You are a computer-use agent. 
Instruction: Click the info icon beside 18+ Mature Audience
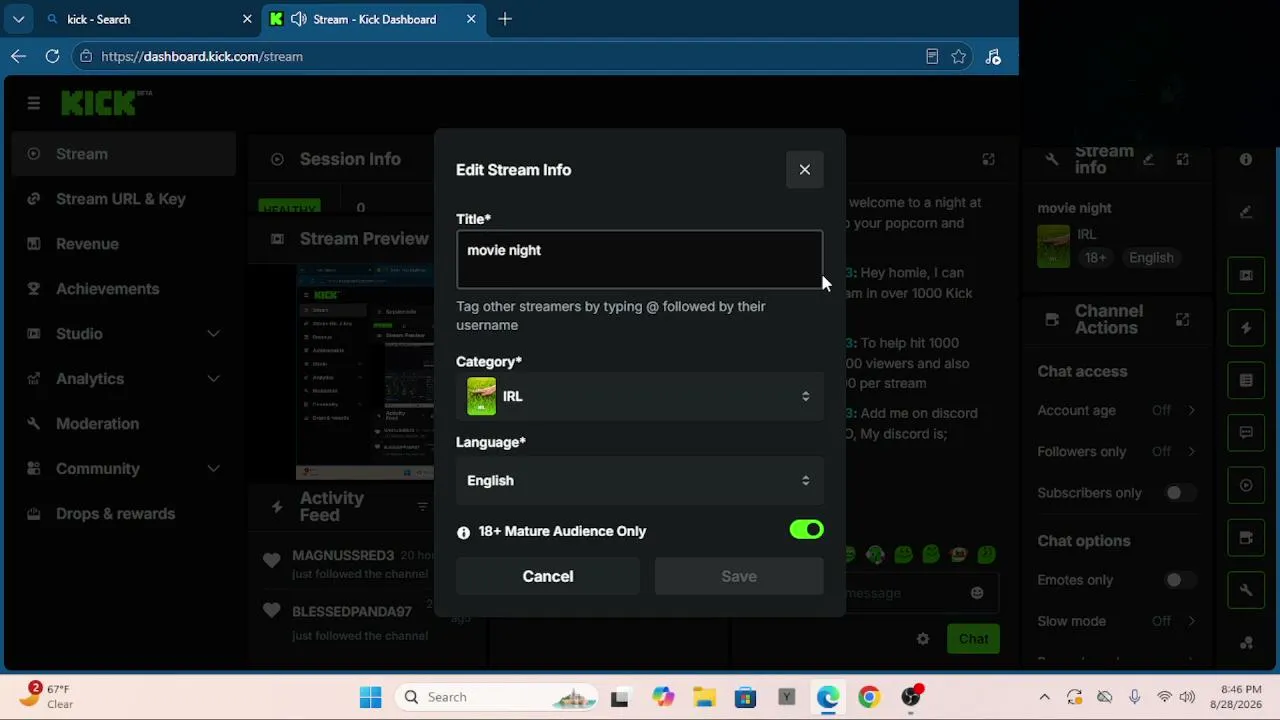click(x=463, y=533)
